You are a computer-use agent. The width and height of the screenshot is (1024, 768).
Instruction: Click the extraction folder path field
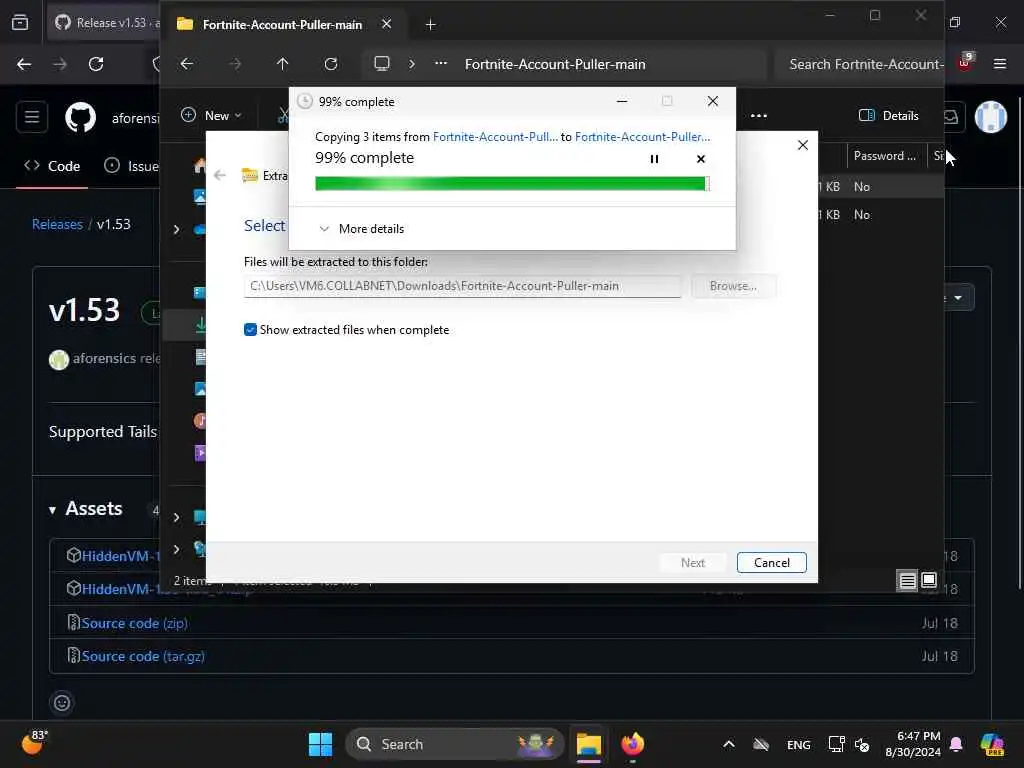click(462, 286)
